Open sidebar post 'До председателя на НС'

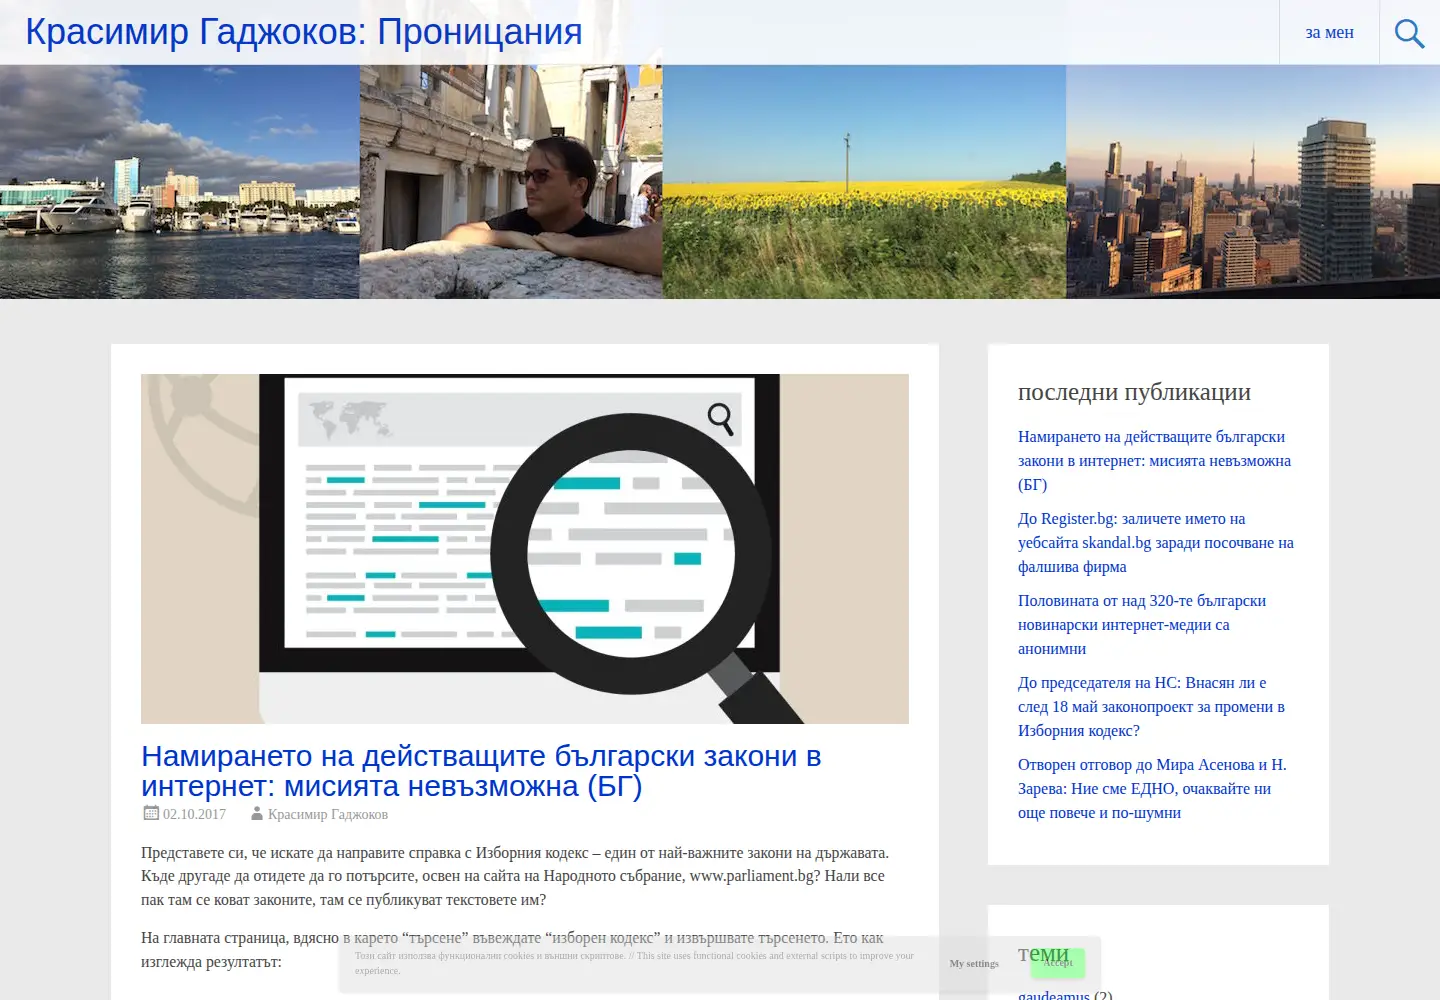[1151, 707]
